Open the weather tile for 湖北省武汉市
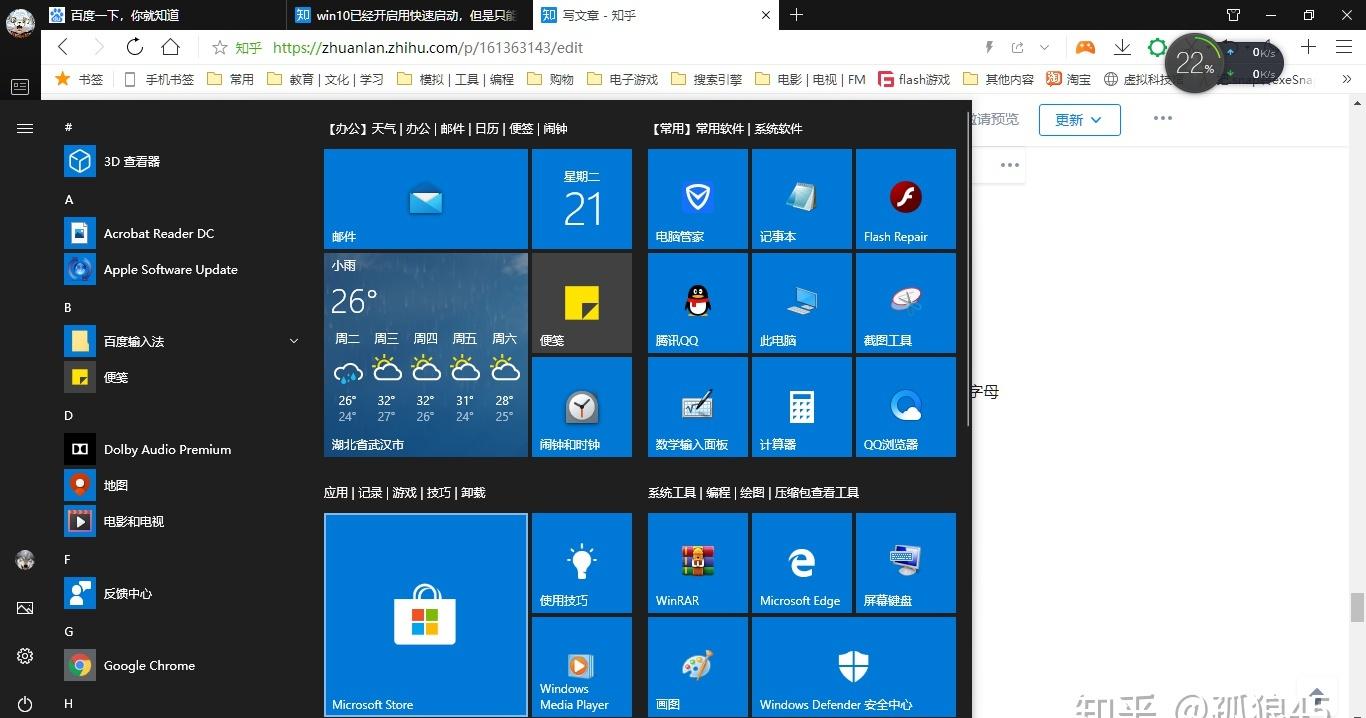This screenshot has width=1366, height=718. (x=426, y=355)
